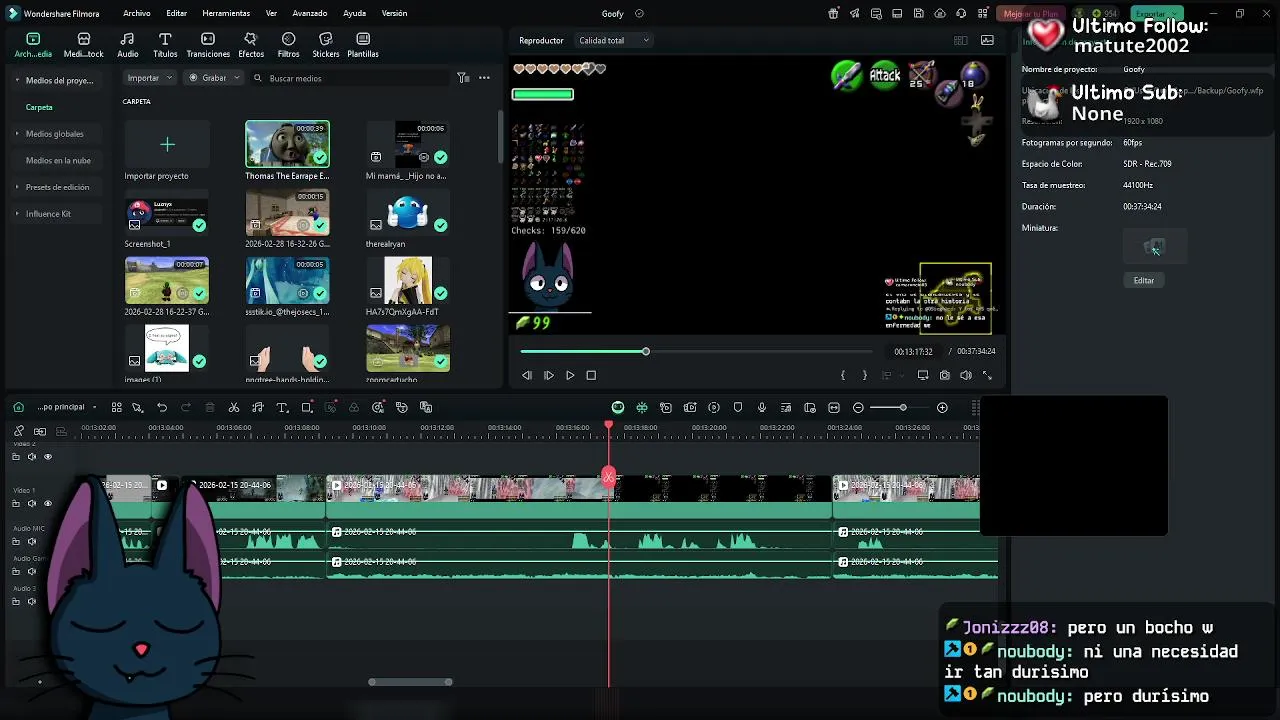Select the timeline crop tool
Viewport: 1280px width, 720px height.
click(x=307, y=407)
